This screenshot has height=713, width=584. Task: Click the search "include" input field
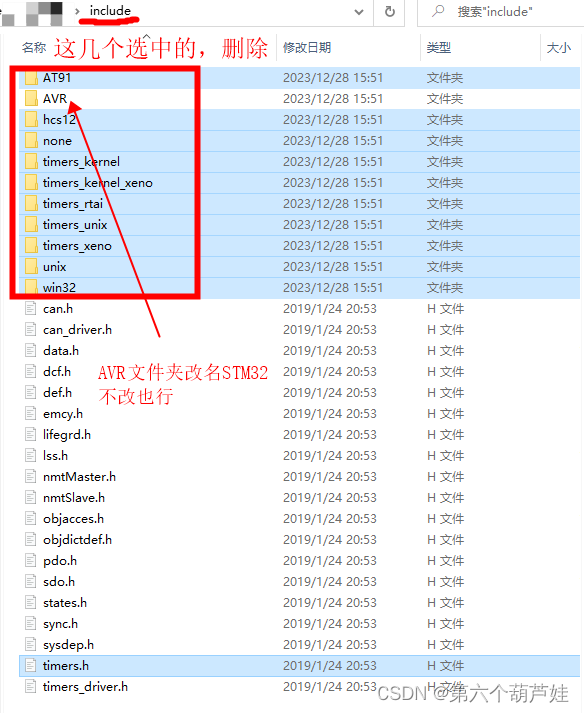pyautogui.click(x=500, y=12)
